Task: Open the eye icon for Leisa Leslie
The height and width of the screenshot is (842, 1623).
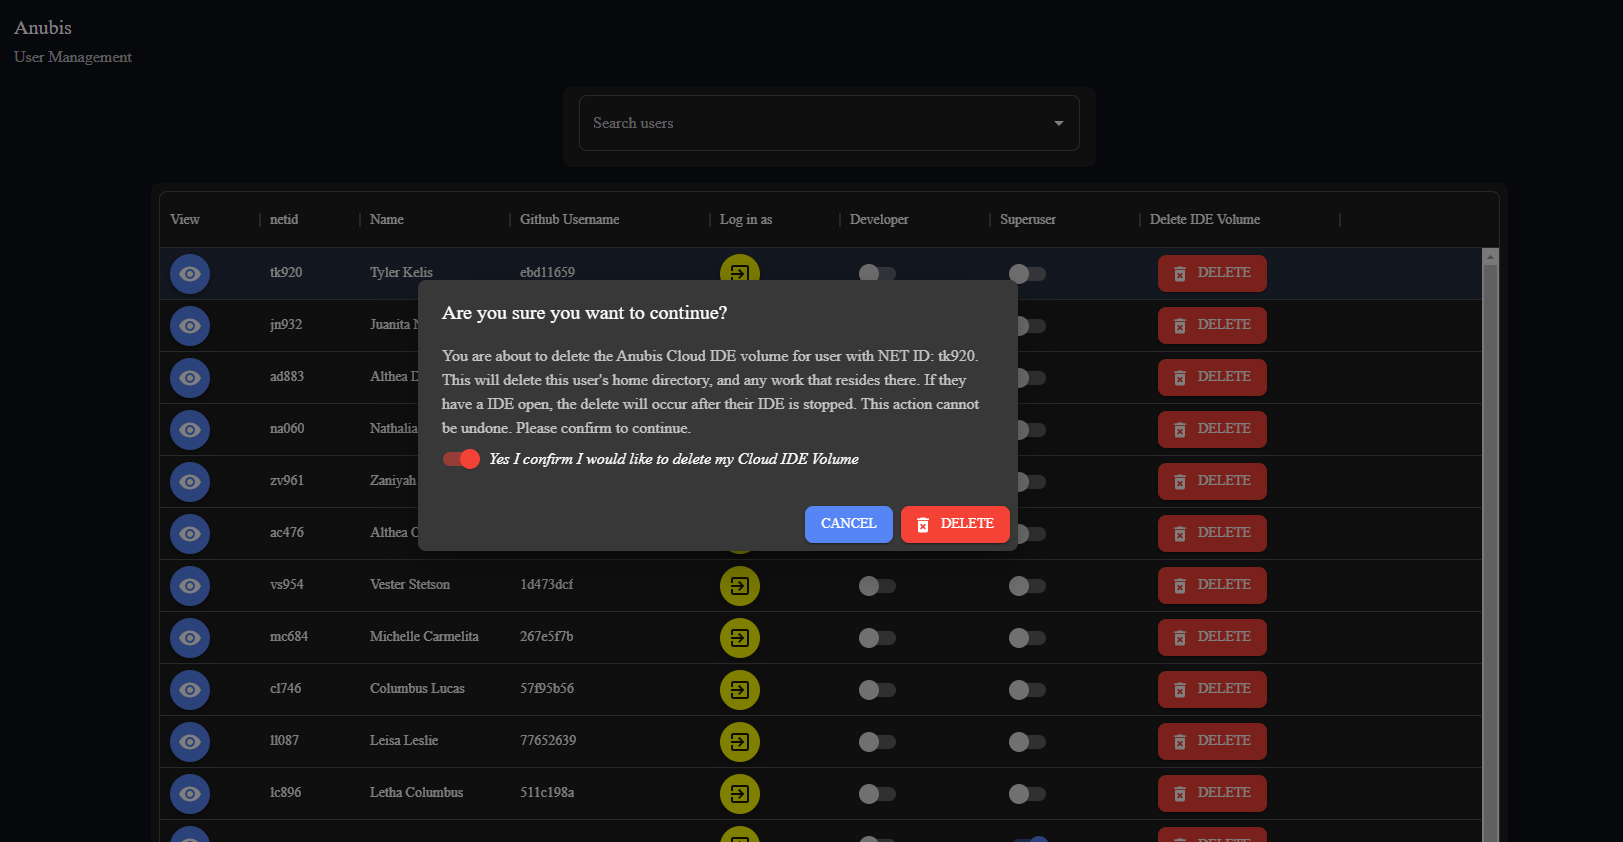Action: pyautogui.click(x=190, y=742)
